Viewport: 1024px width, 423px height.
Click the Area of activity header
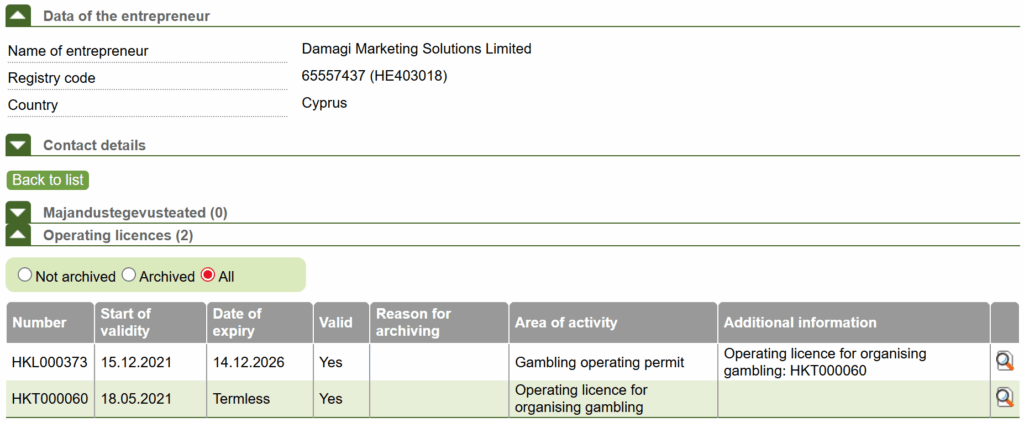point(566,322)
